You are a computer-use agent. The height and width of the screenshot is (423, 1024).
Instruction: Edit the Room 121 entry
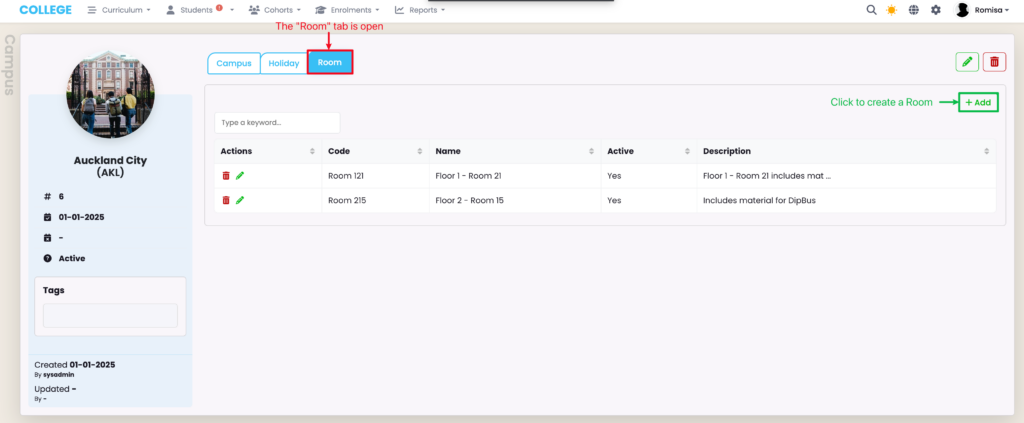click(x=240, y=175)
